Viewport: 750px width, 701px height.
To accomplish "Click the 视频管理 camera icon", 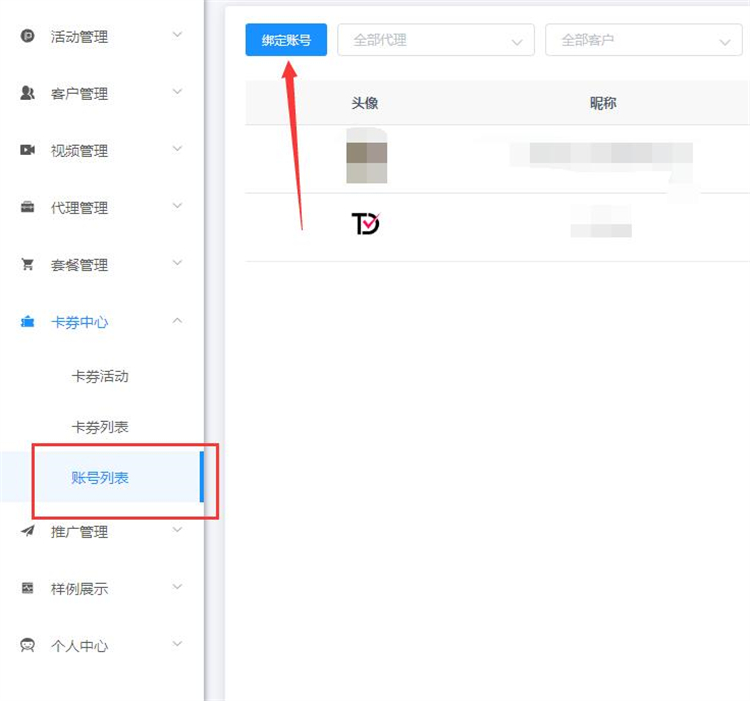I will click(27, 150).
